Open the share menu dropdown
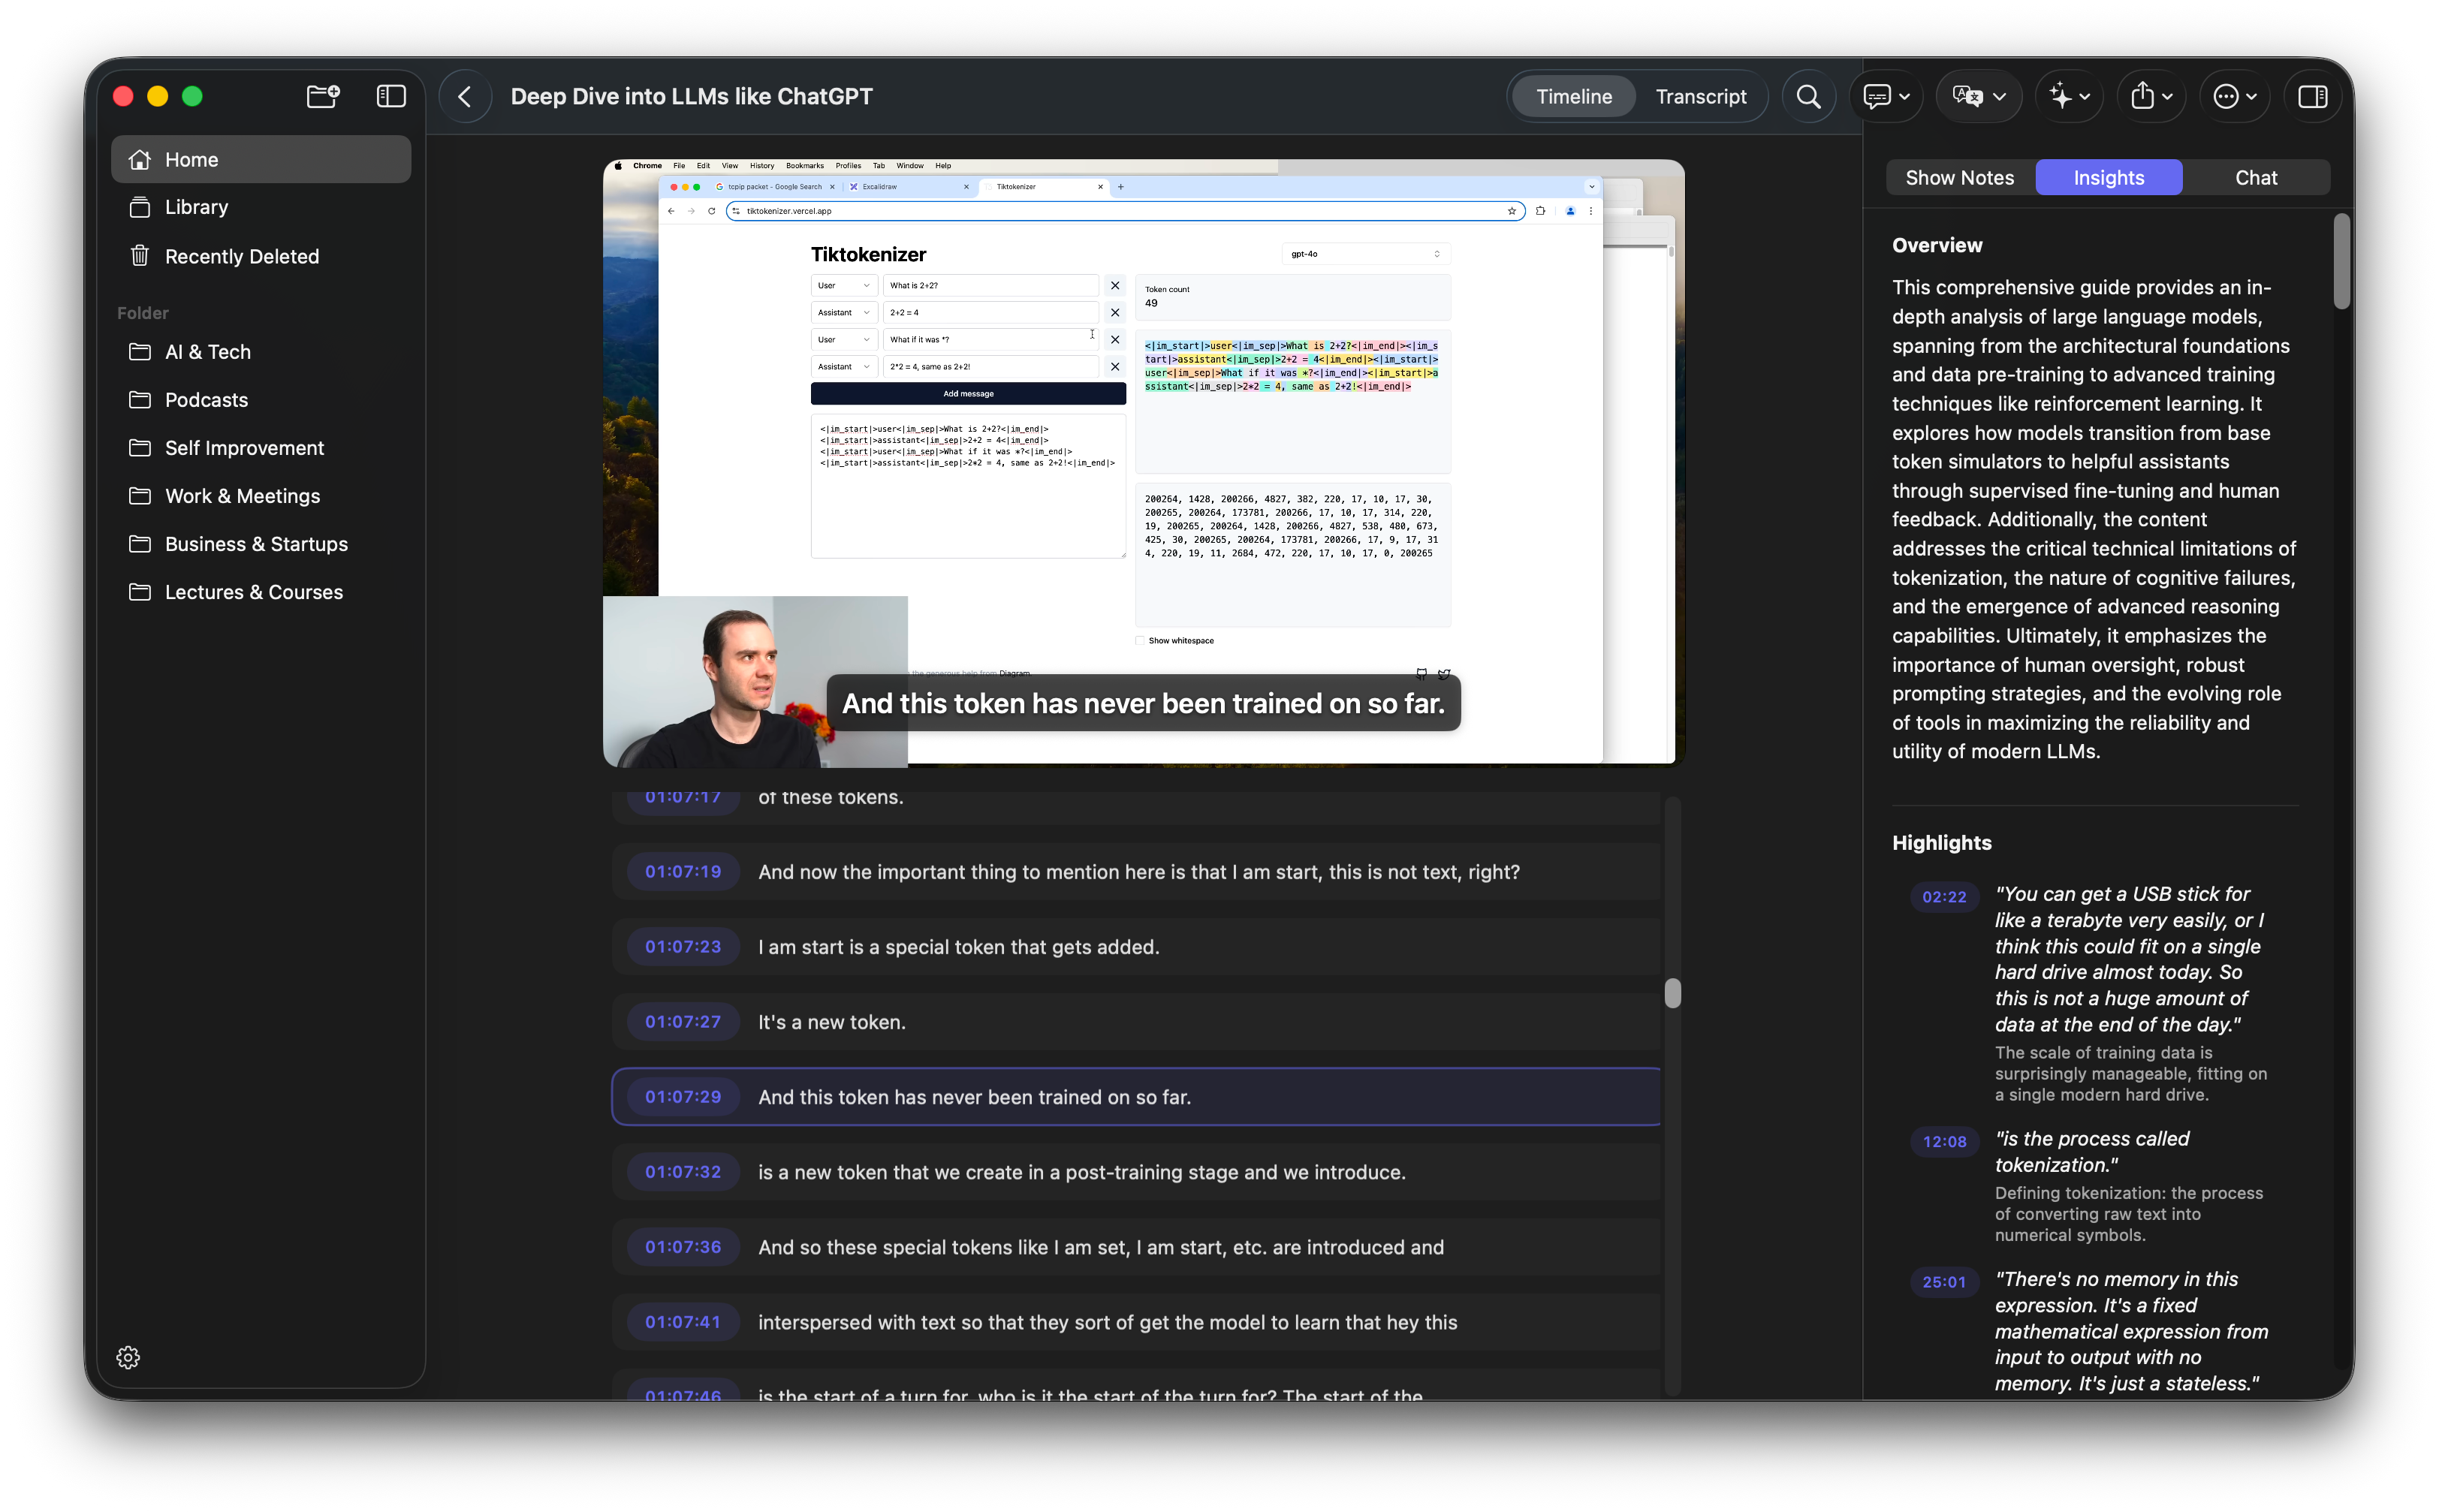Image resolution: width=2439 pixels, height=1512 pixels. pos(2151,96)
